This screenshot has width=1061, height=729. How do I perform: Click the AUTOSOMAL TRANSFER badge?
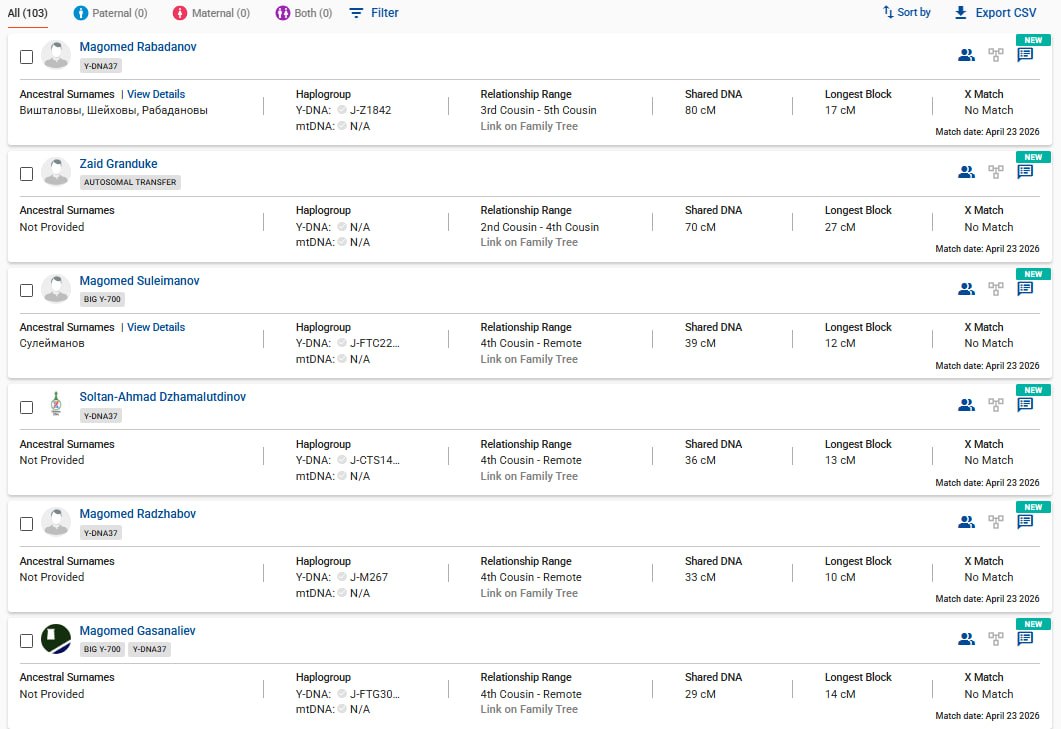pyautogui.click(x=130, y=182)
